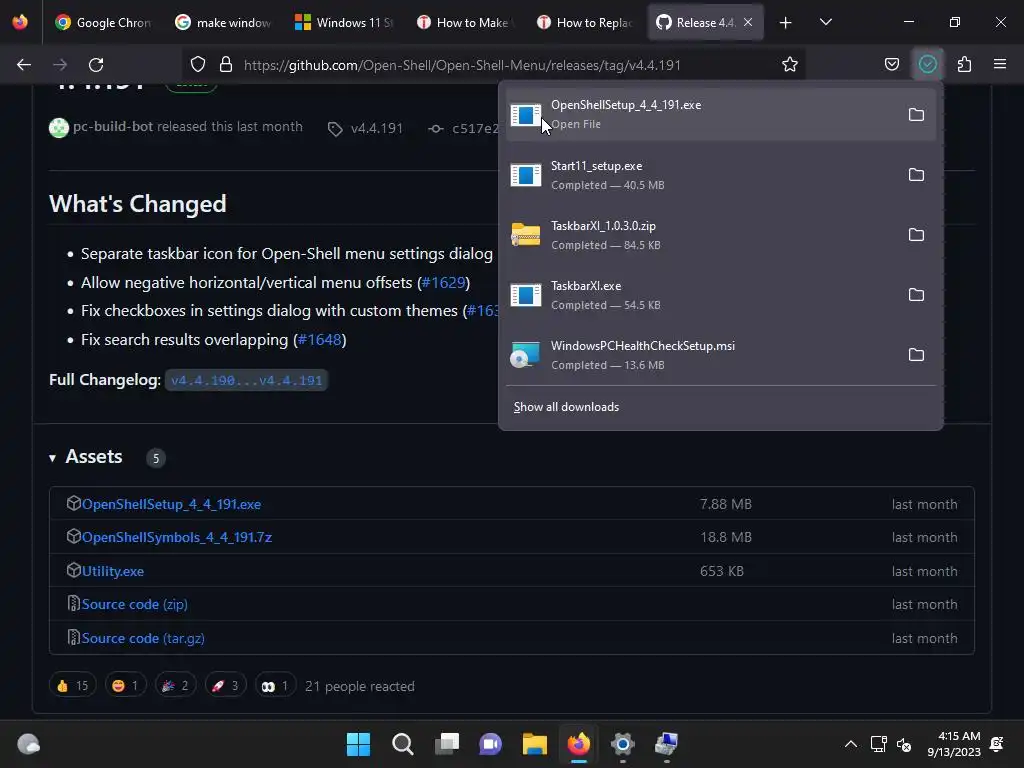
Task: Open Firefox application menu
Action: 1000,65
